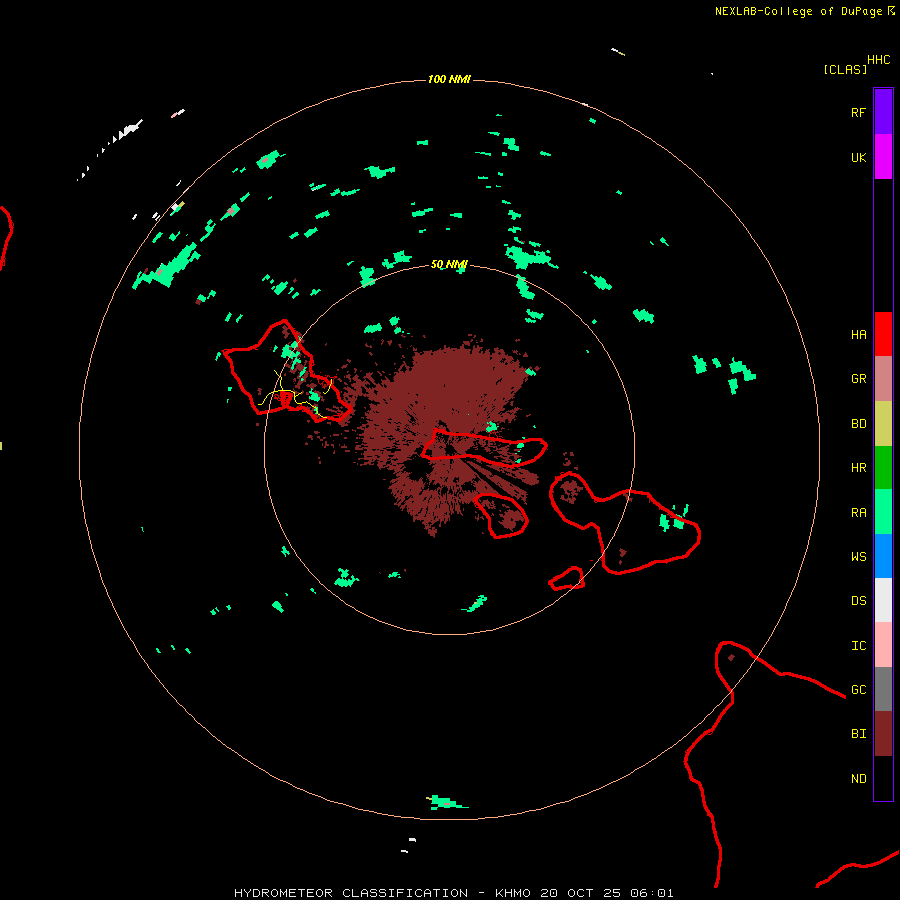Click the HA legend label
Viewport: 900px width, 900px height.
coord(858,335)
